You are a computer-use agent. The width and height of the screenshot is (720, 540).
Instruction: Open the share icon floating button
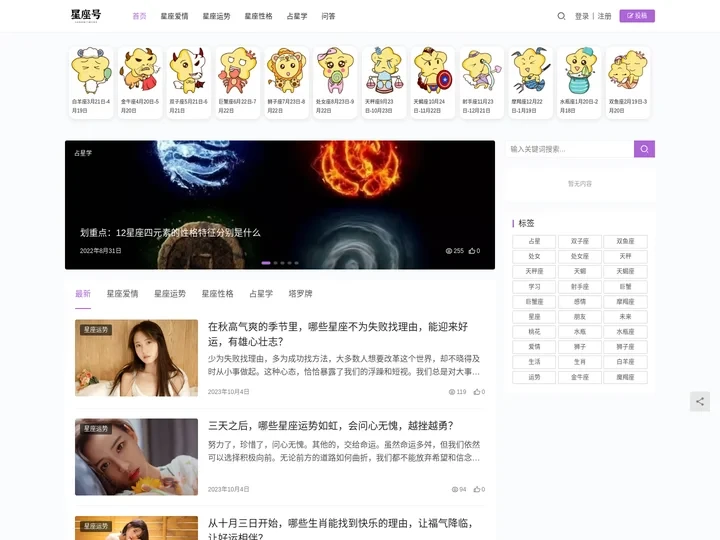coord(700,401)
